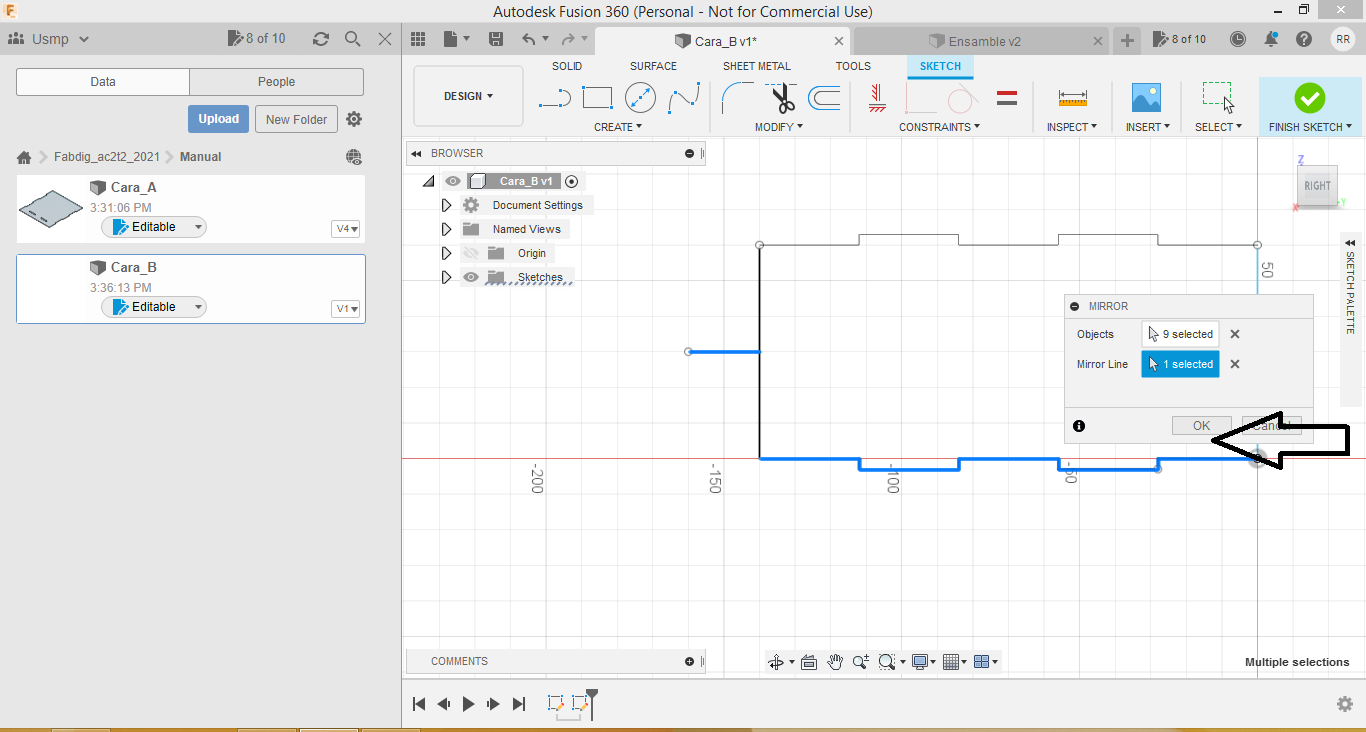Search in the data panel
The height and width of the screenshot is (732, 1366).
click(352, 39)
